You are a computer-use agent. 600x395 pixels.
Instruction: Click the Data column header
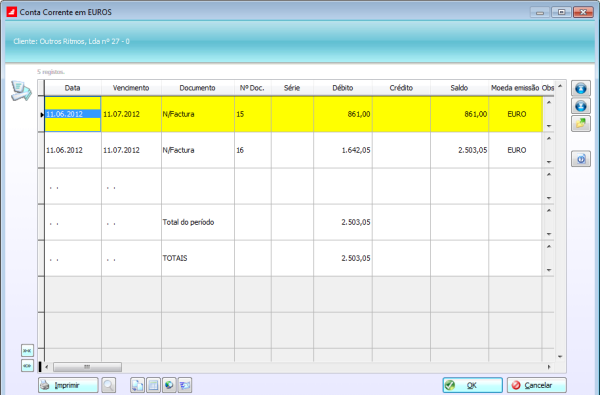click(x=73, y=88)
